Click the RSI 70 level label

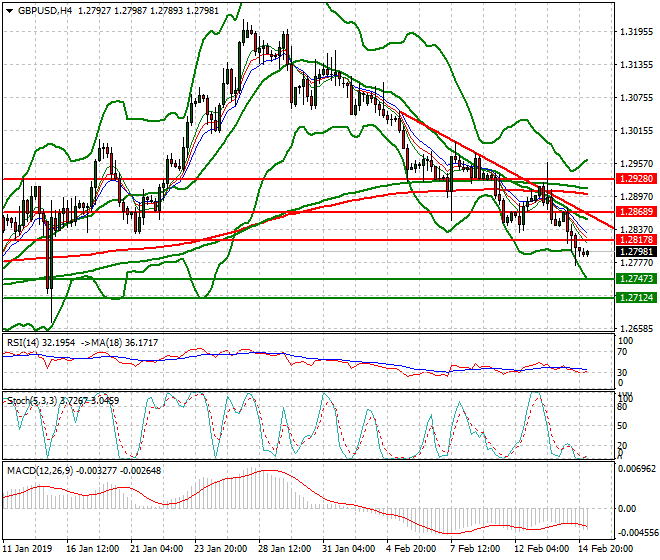[622, 352]
